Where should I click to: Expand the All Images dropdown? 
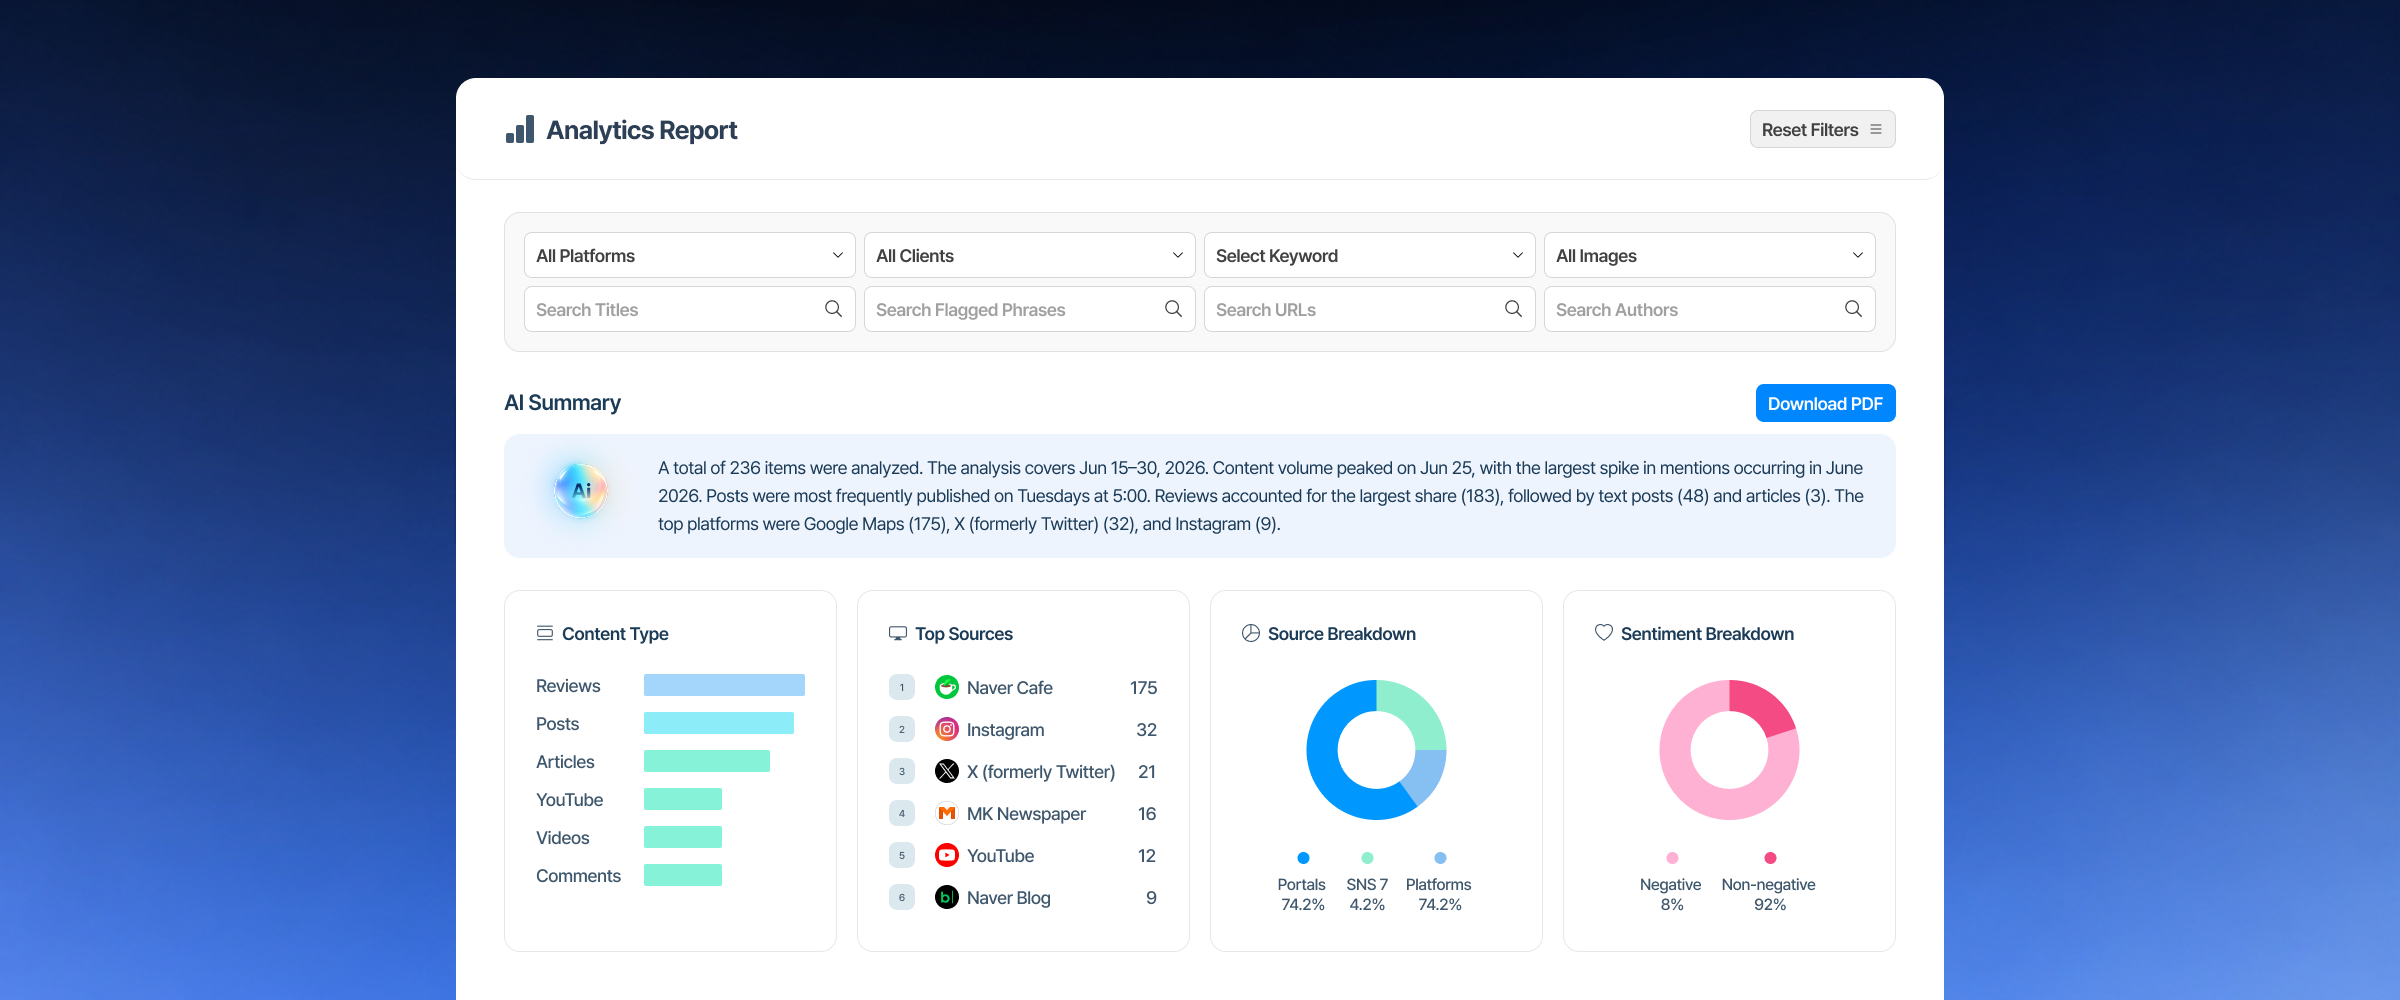(x=1710, y=255)
